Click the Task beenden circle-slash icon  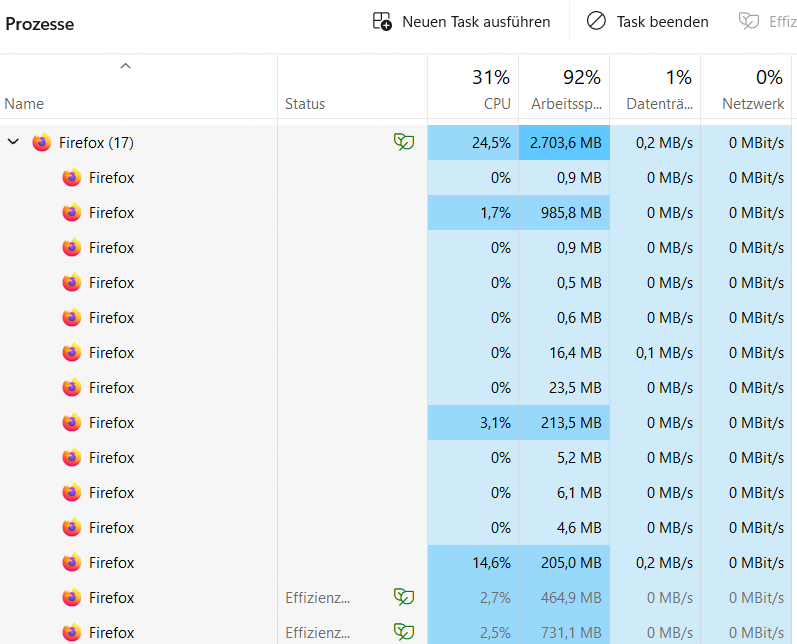(596, 21)
